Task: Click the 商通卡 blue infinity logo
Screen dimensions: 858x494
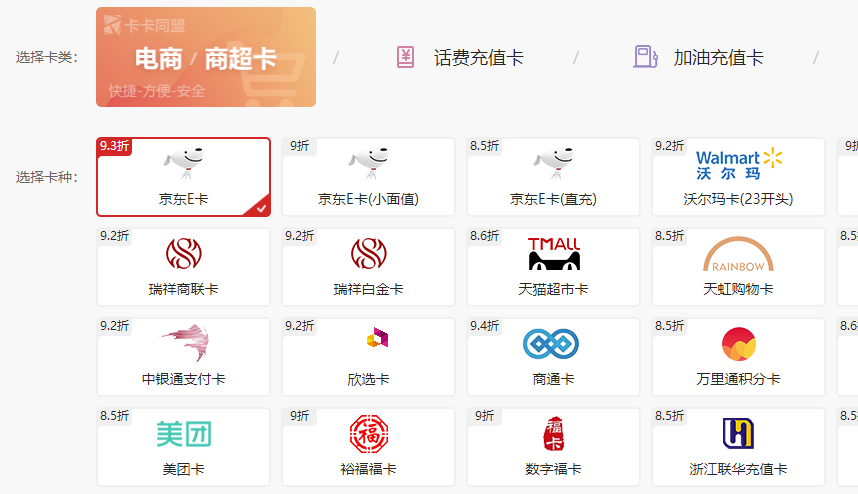Action: [553, 343]
